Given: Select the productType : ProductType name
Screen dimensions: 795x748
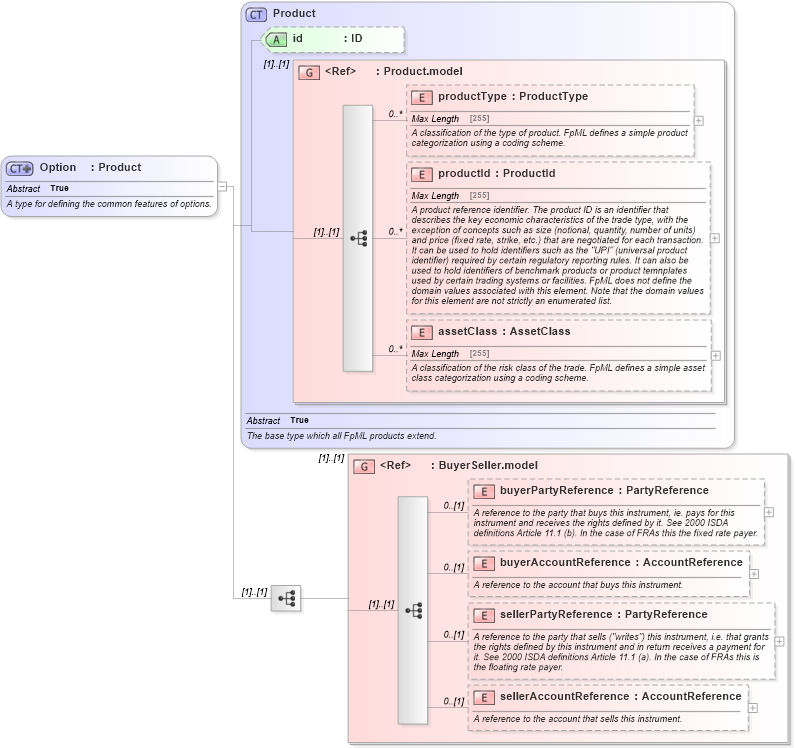Looking at the screenshot, I should [x=513, y=96].
